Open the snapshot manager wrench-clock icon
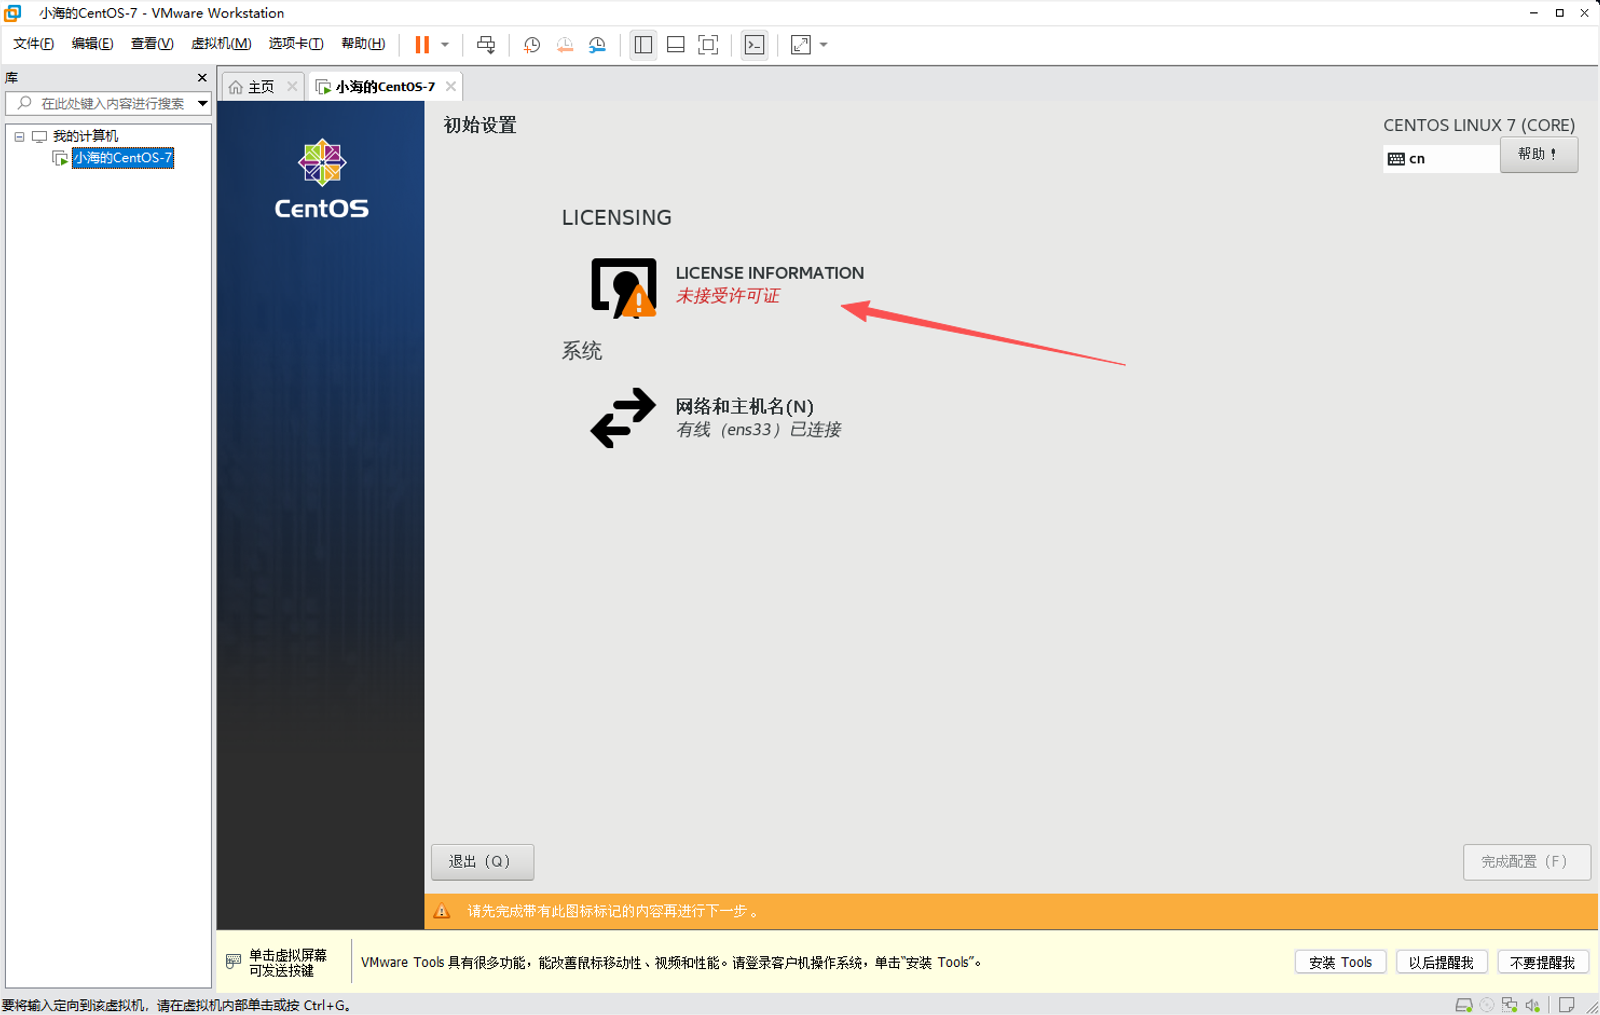 [597, 44]
